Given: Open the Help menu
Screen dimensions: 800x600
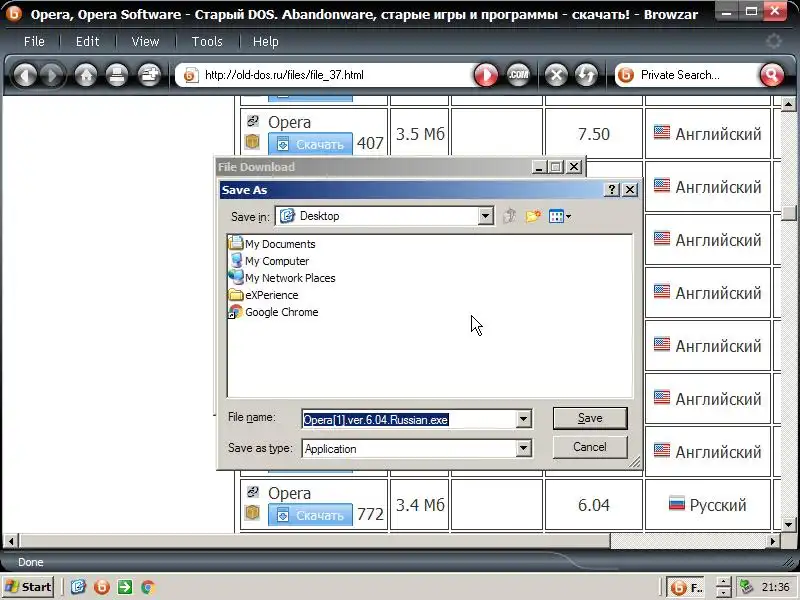Looking at the screenshot, I should [x=266, y=41].
